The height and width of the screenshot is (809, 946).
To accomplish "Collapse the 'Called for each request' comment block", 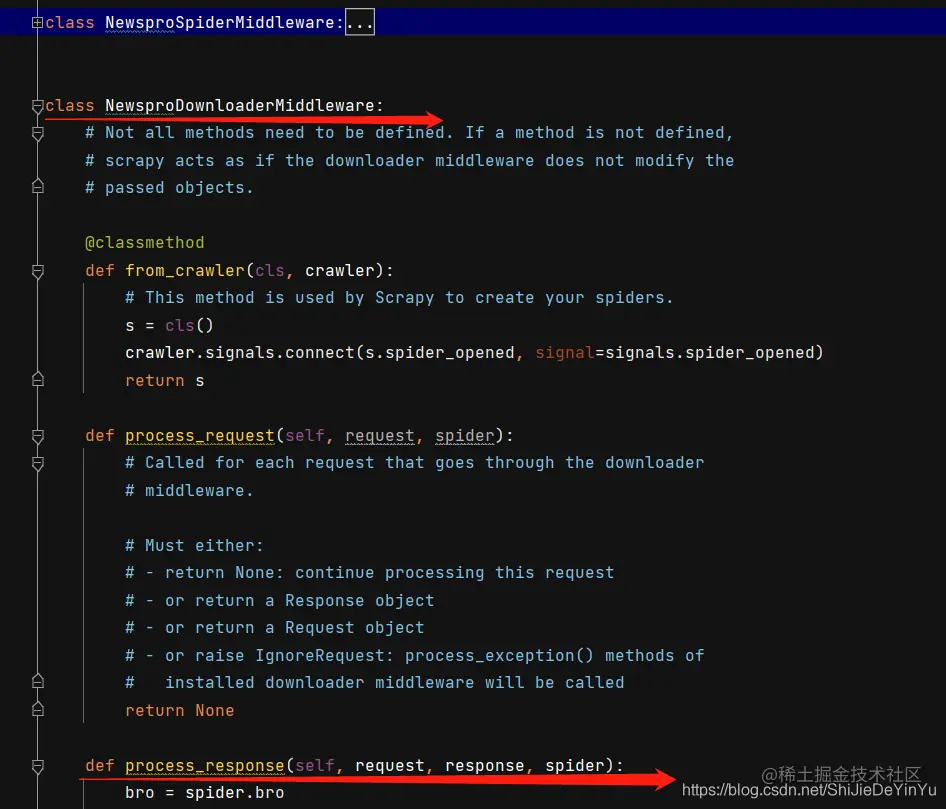I will tap(37, 463).
